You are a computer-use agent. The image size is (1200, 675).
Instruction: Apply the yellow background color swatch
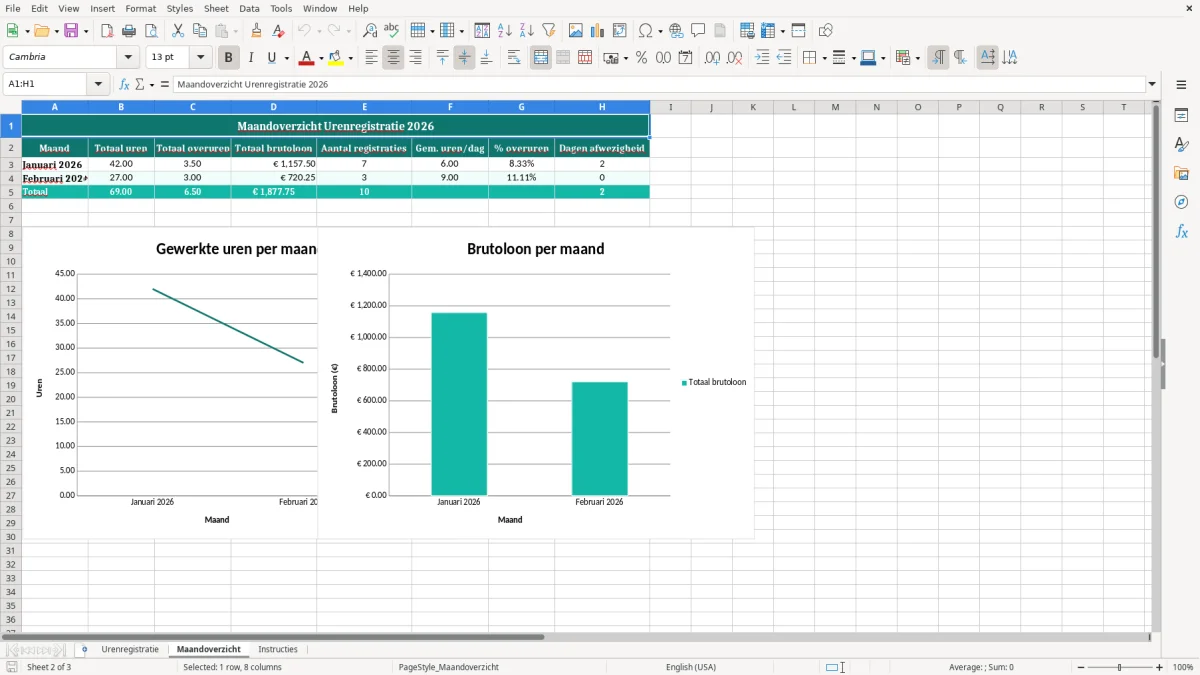pos(336,58)
